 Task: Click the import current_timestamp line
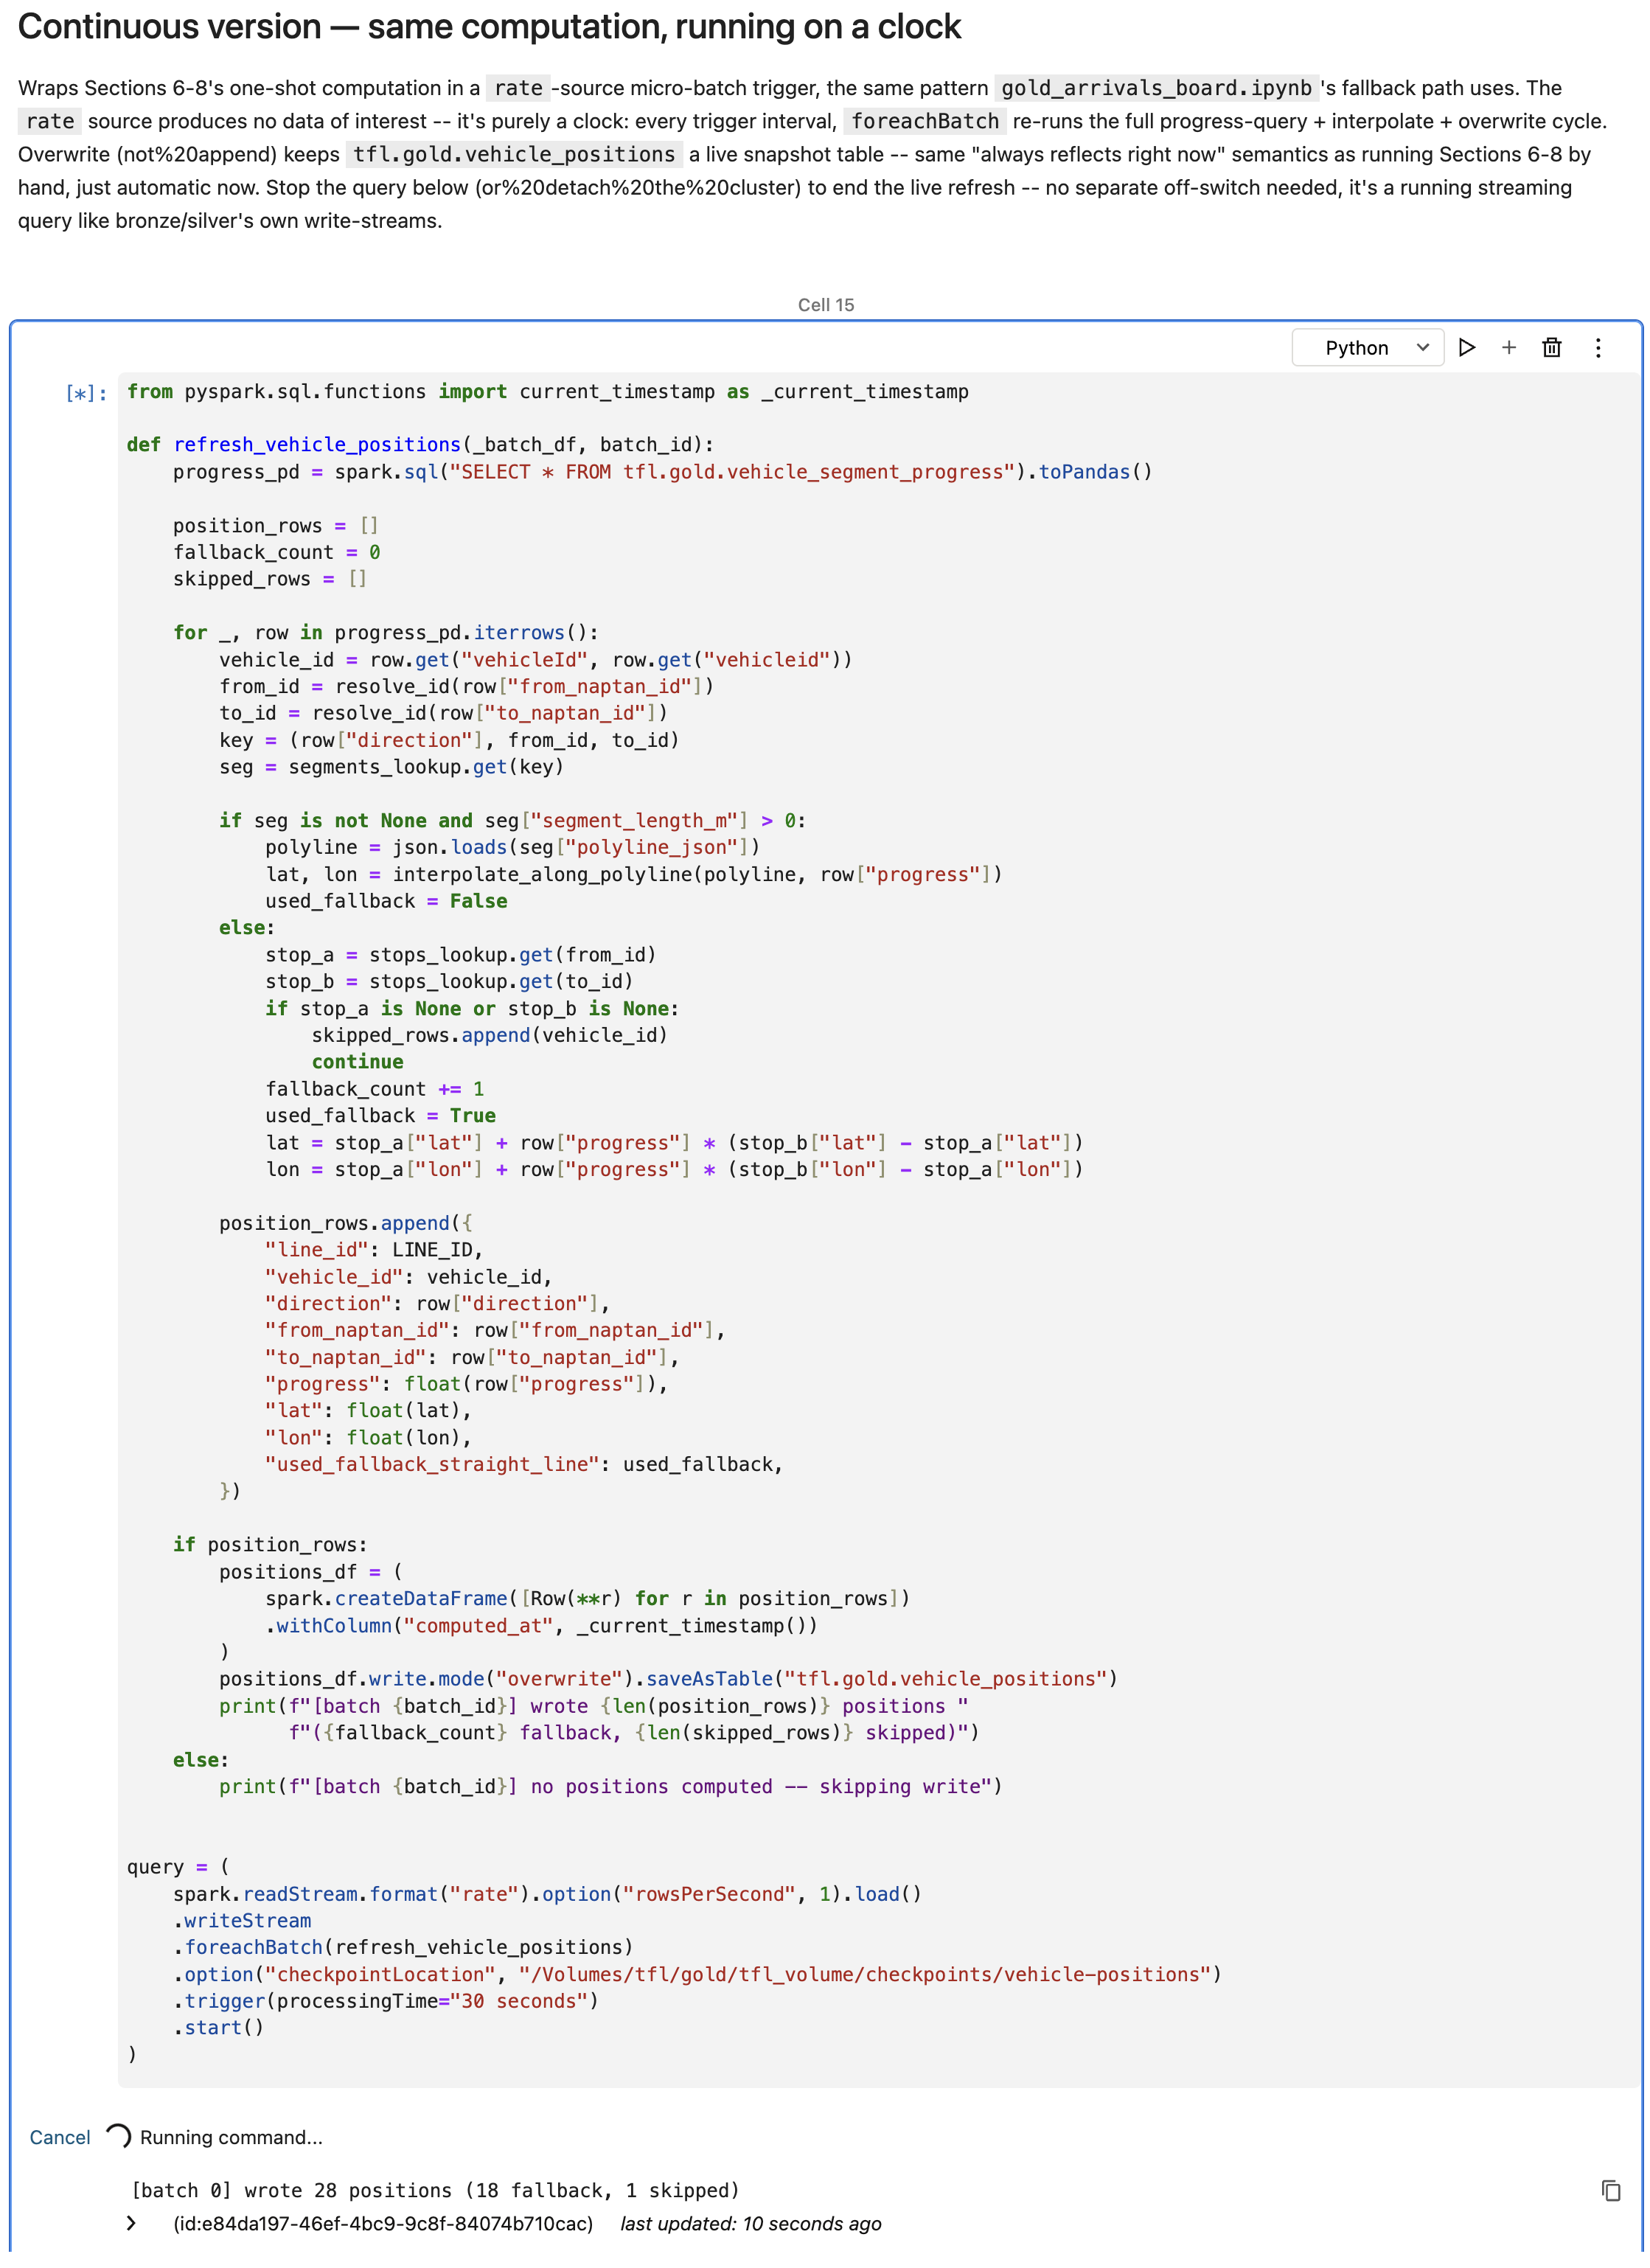[547, 391]
